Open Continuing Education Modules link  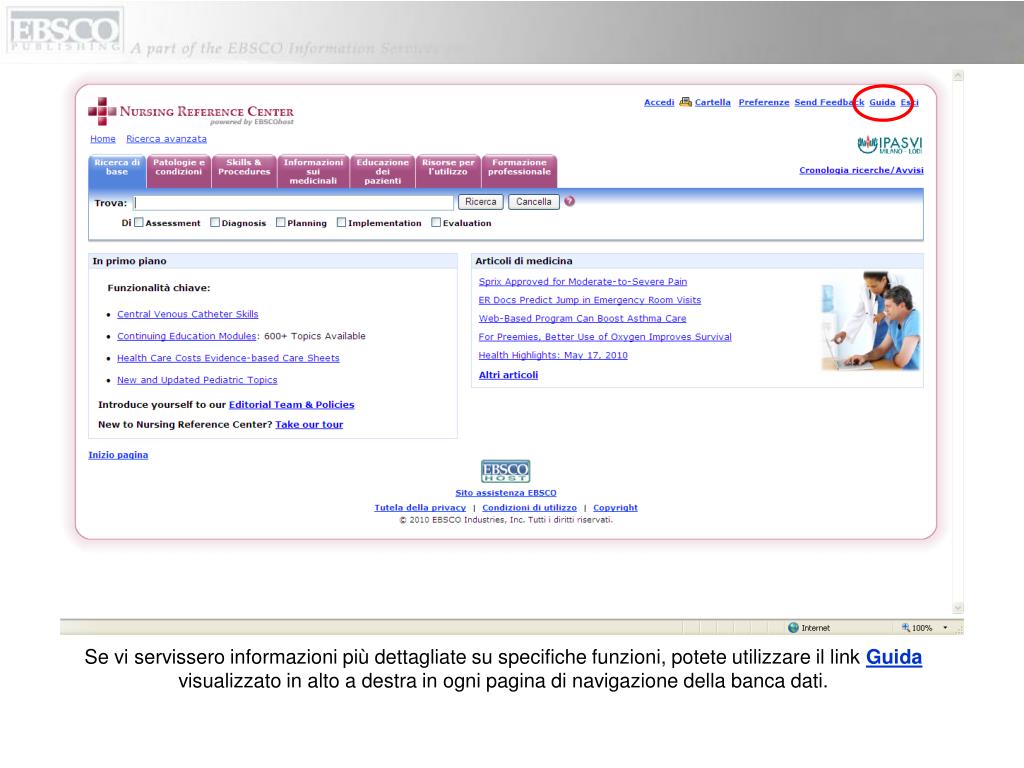tap(187, 336)
